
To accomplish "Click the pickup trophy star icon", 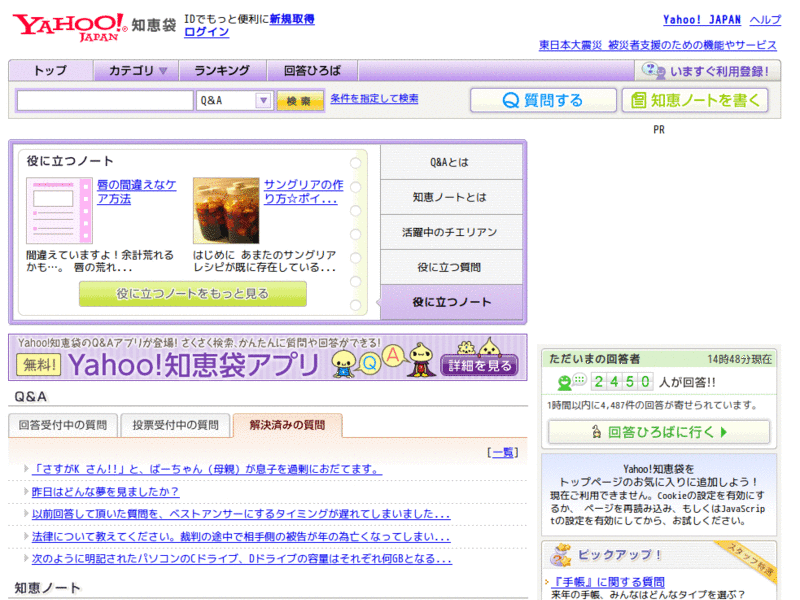I will point(561,555).
